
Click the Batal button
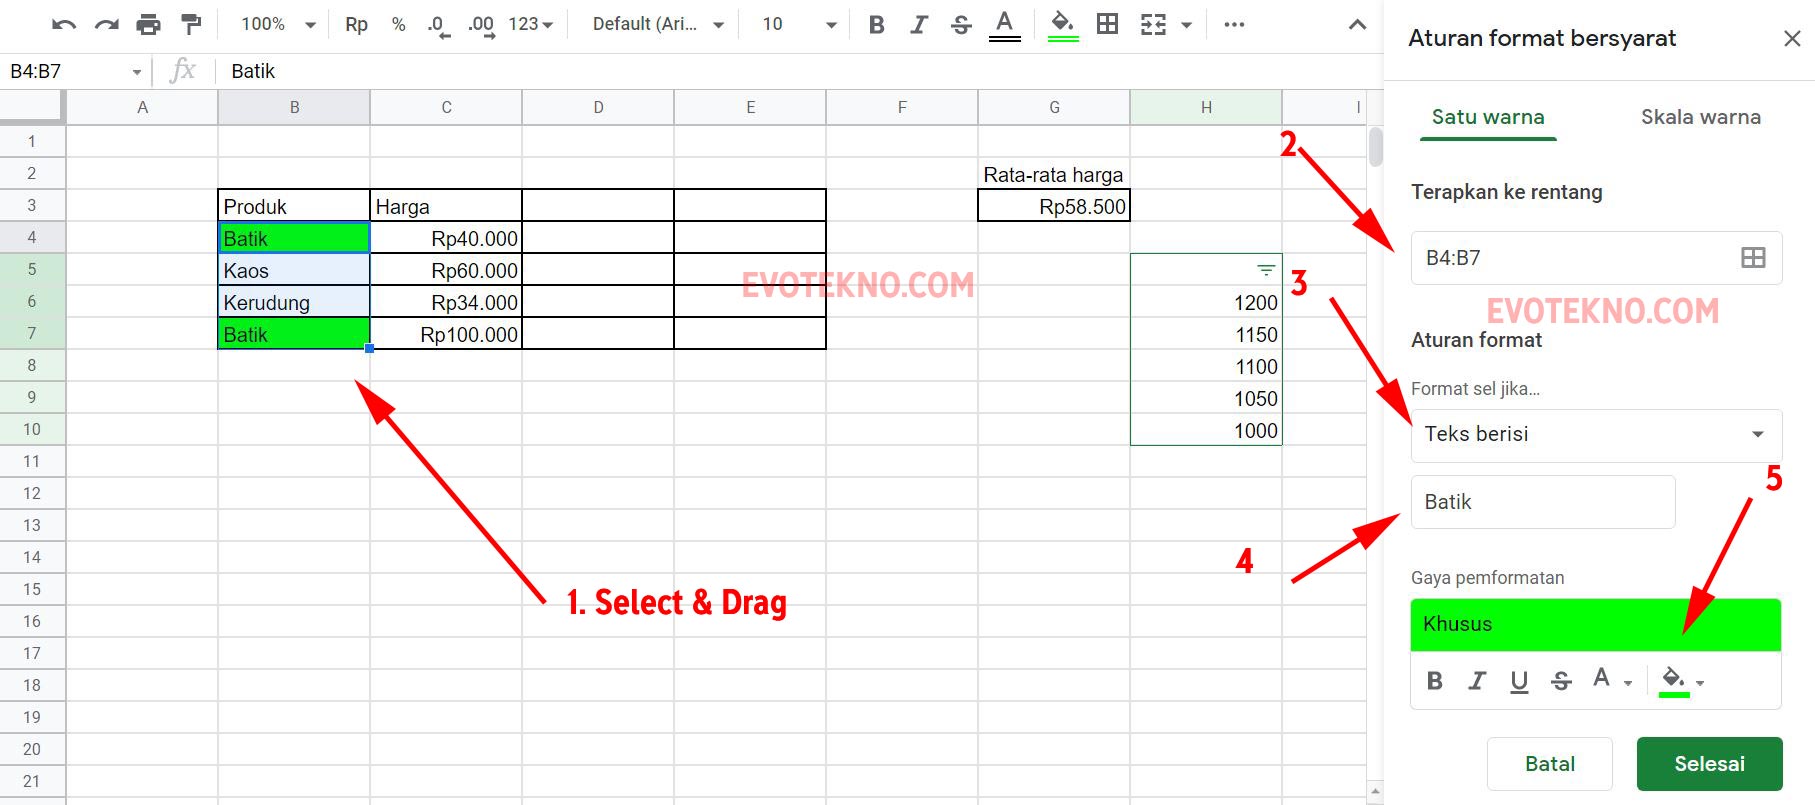(1549, 764)
